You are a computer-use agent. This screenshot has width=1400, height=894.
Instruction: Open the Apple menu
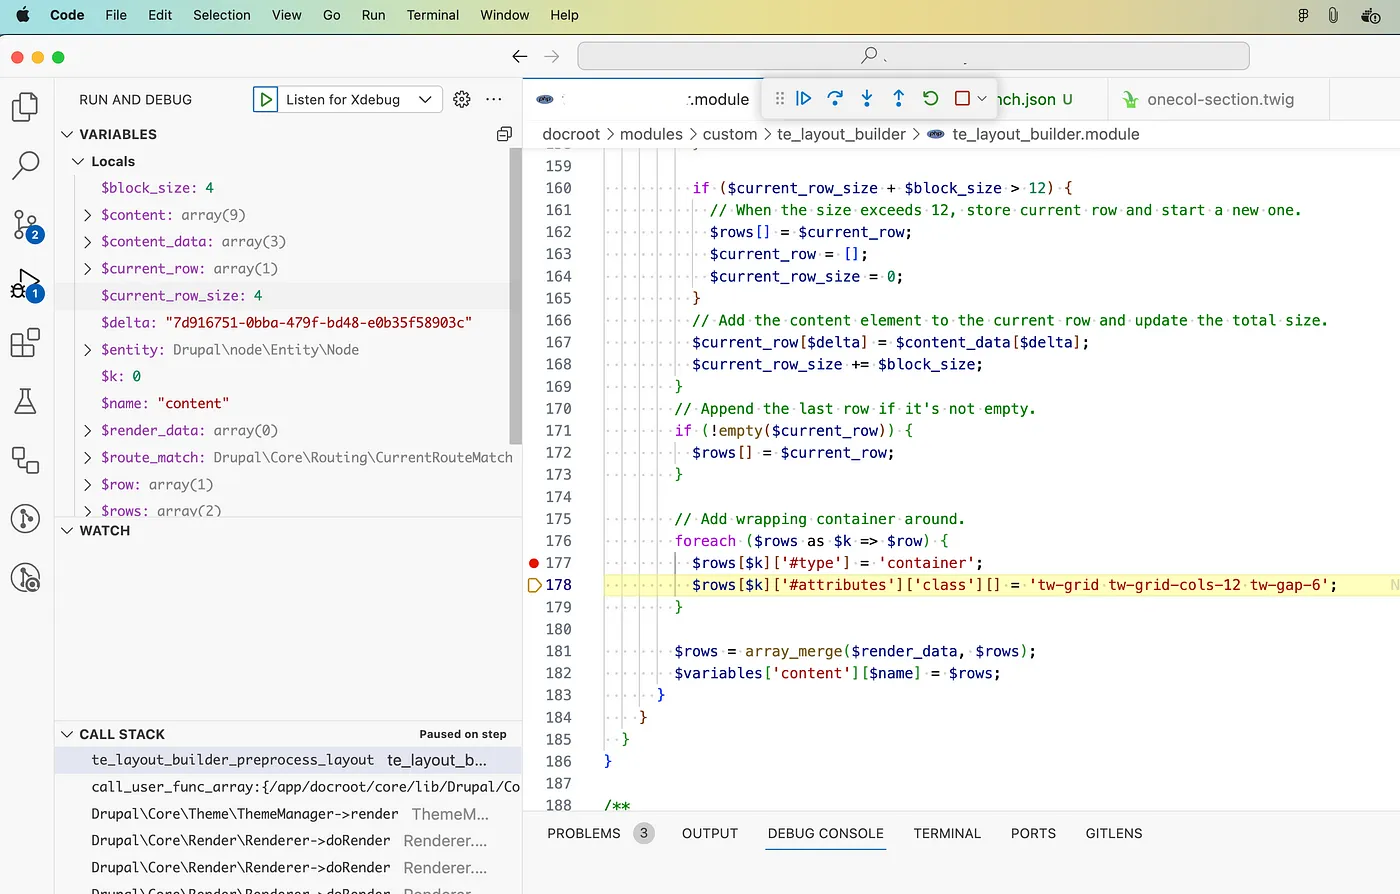click(x=23, y=15)
